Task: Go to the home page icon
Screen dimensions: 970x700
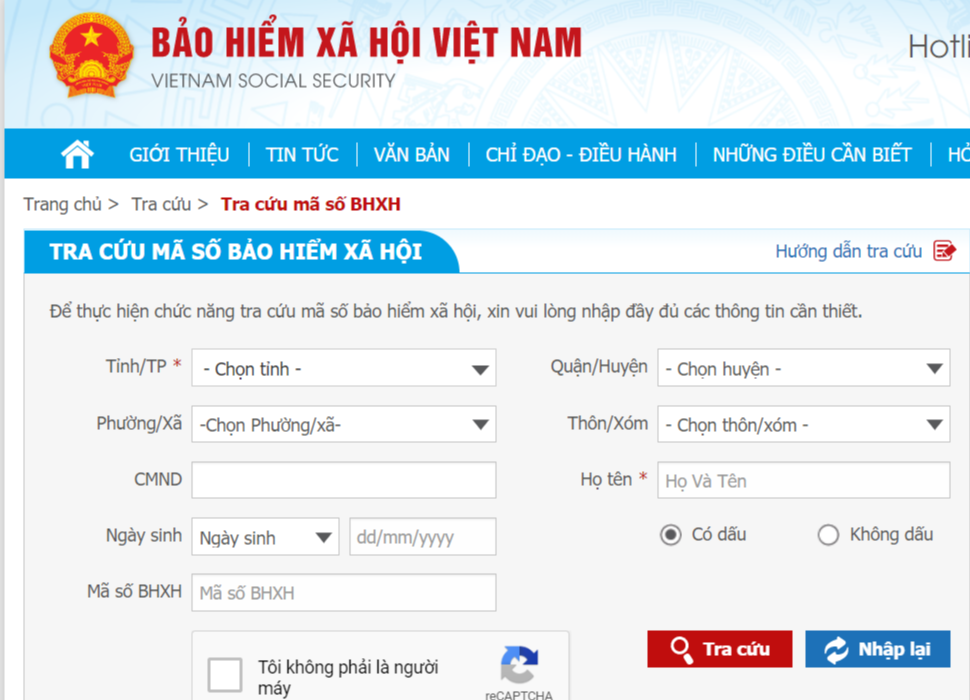Action: [x=77, y=154]
